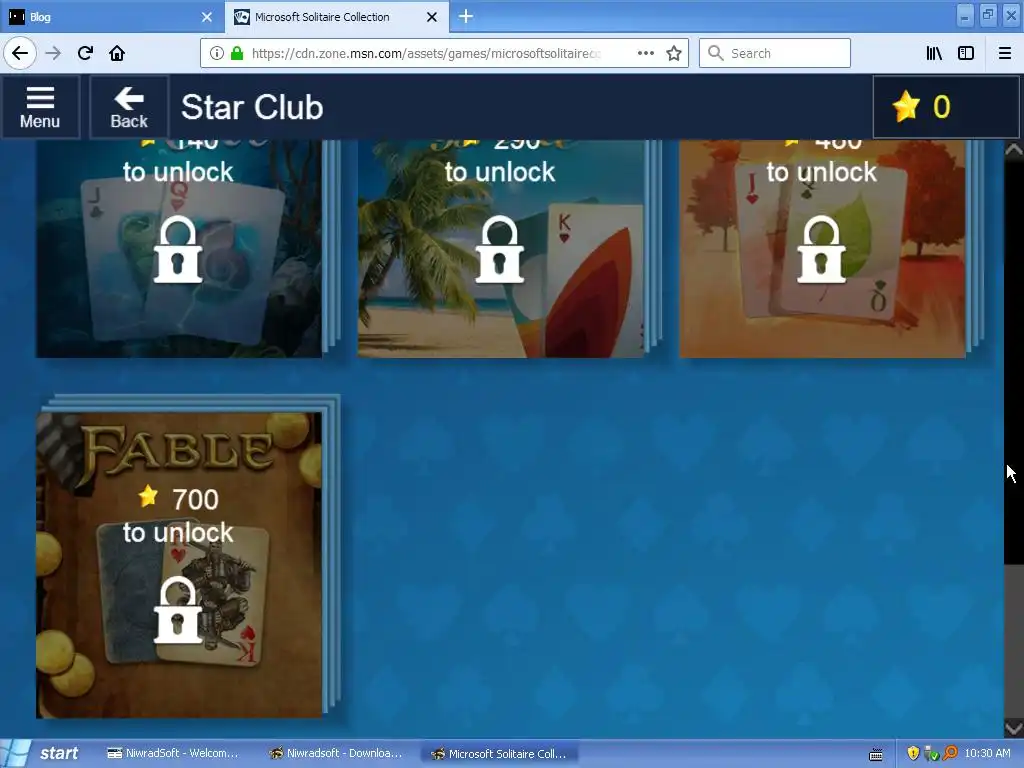Click the gold star score counter
Image resolution: width=1024 pixels, height=768 pixels.
pos(945,107)
